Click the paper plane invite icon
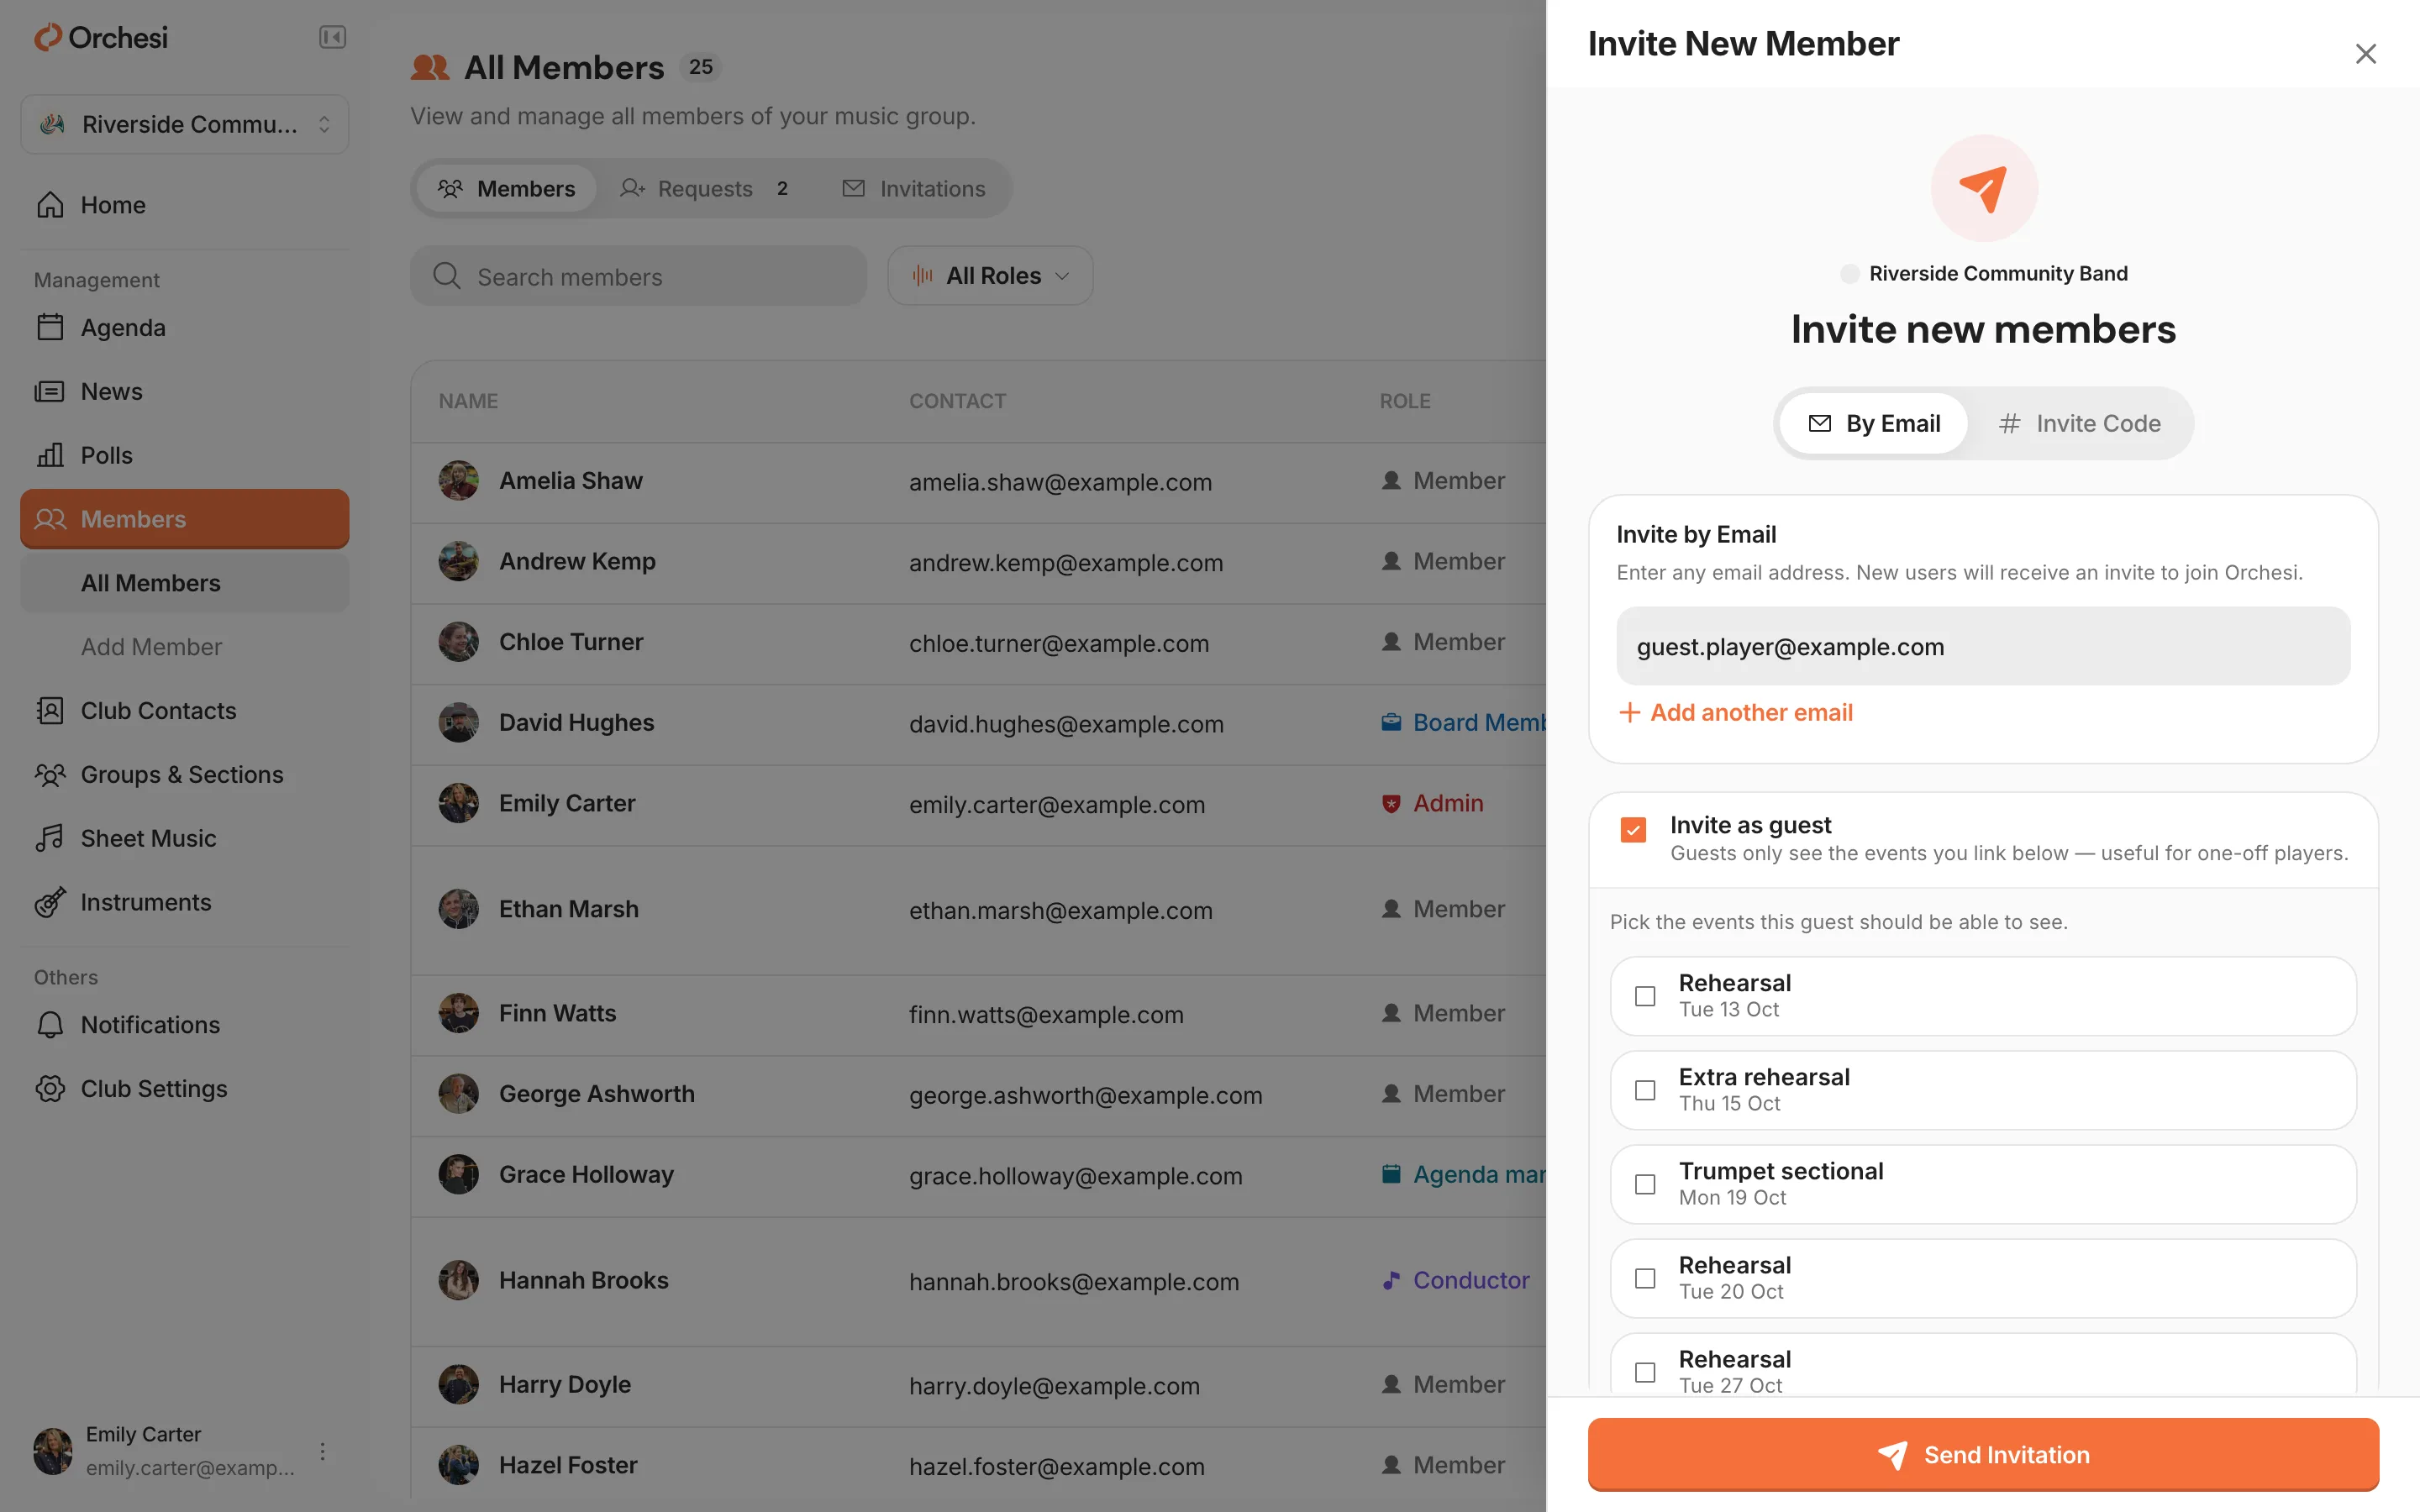This screenshot has width=2420, height=1512. (1983, 188)
